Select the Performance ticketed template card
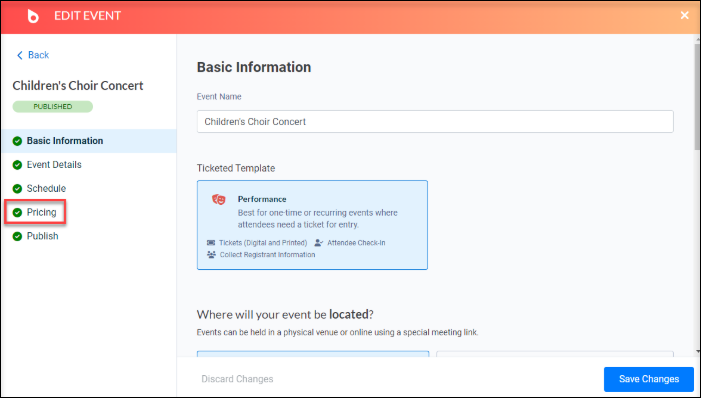The height and width of the screenshot is (398, 701). [312, 225]
